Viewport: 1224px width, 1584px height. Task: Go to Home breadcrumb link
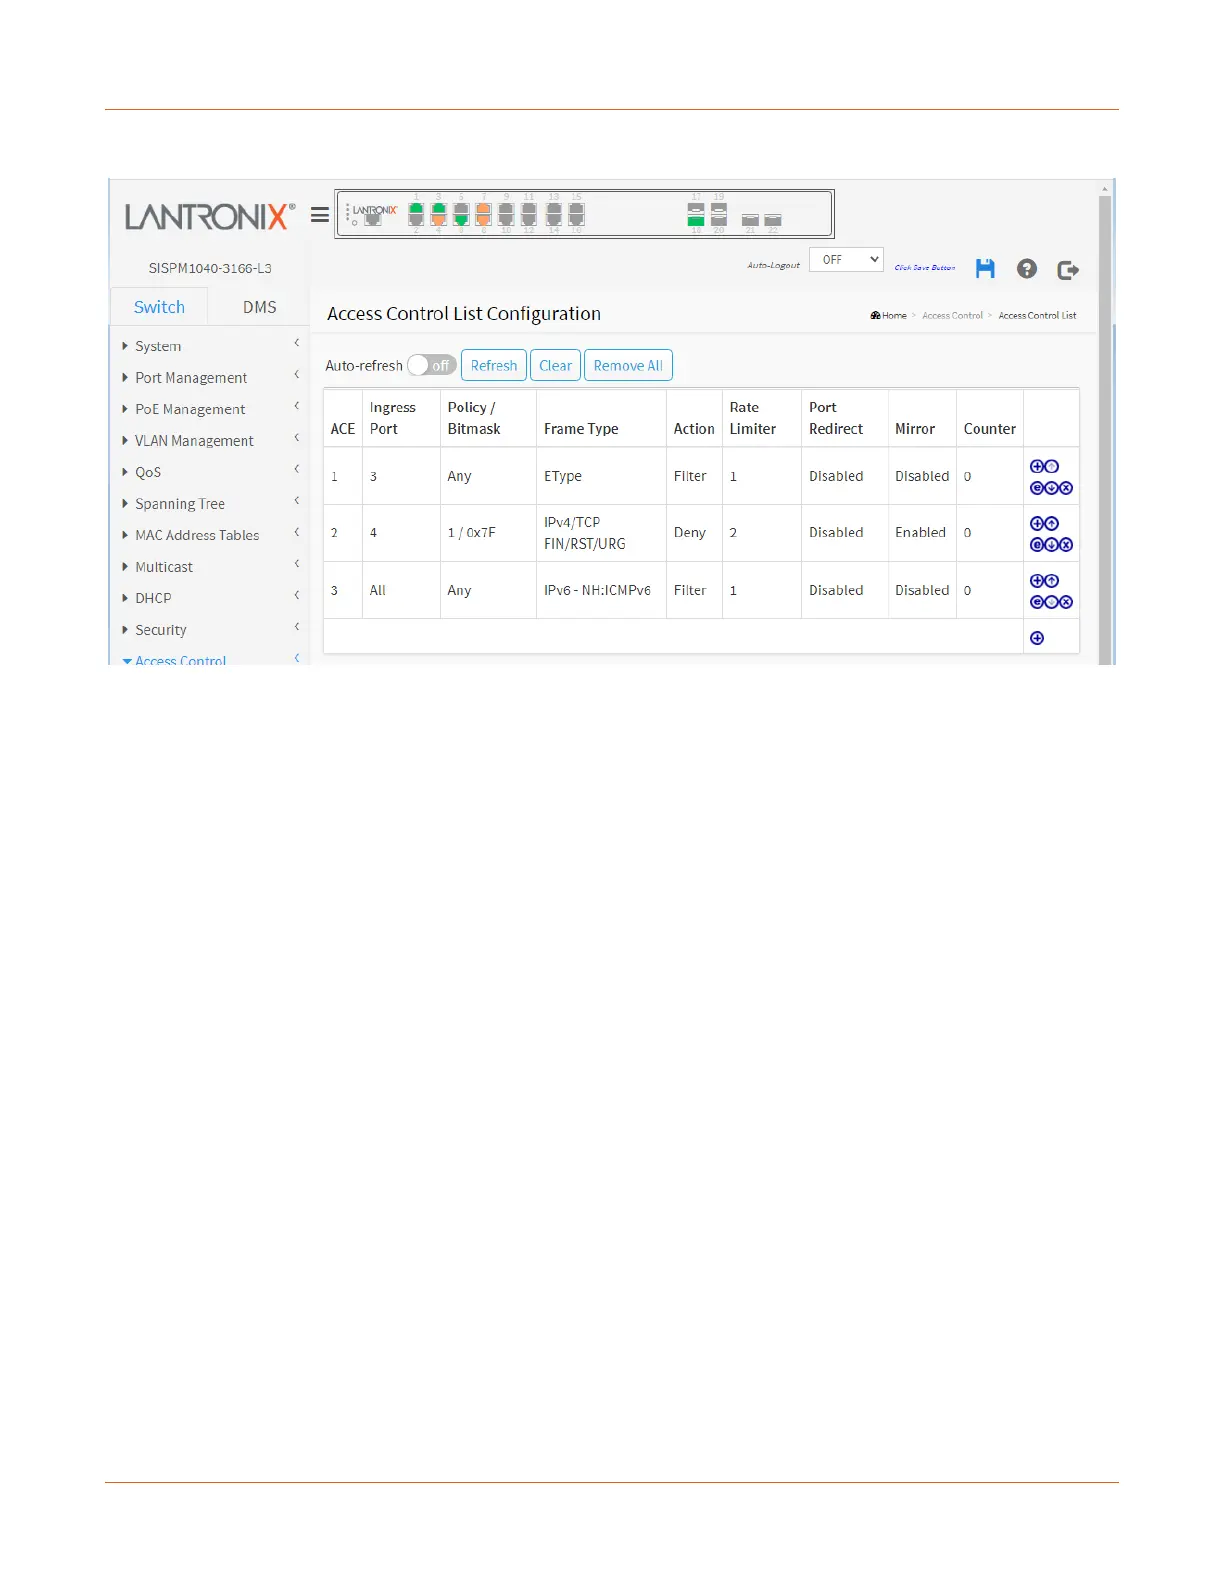(894, 315)
